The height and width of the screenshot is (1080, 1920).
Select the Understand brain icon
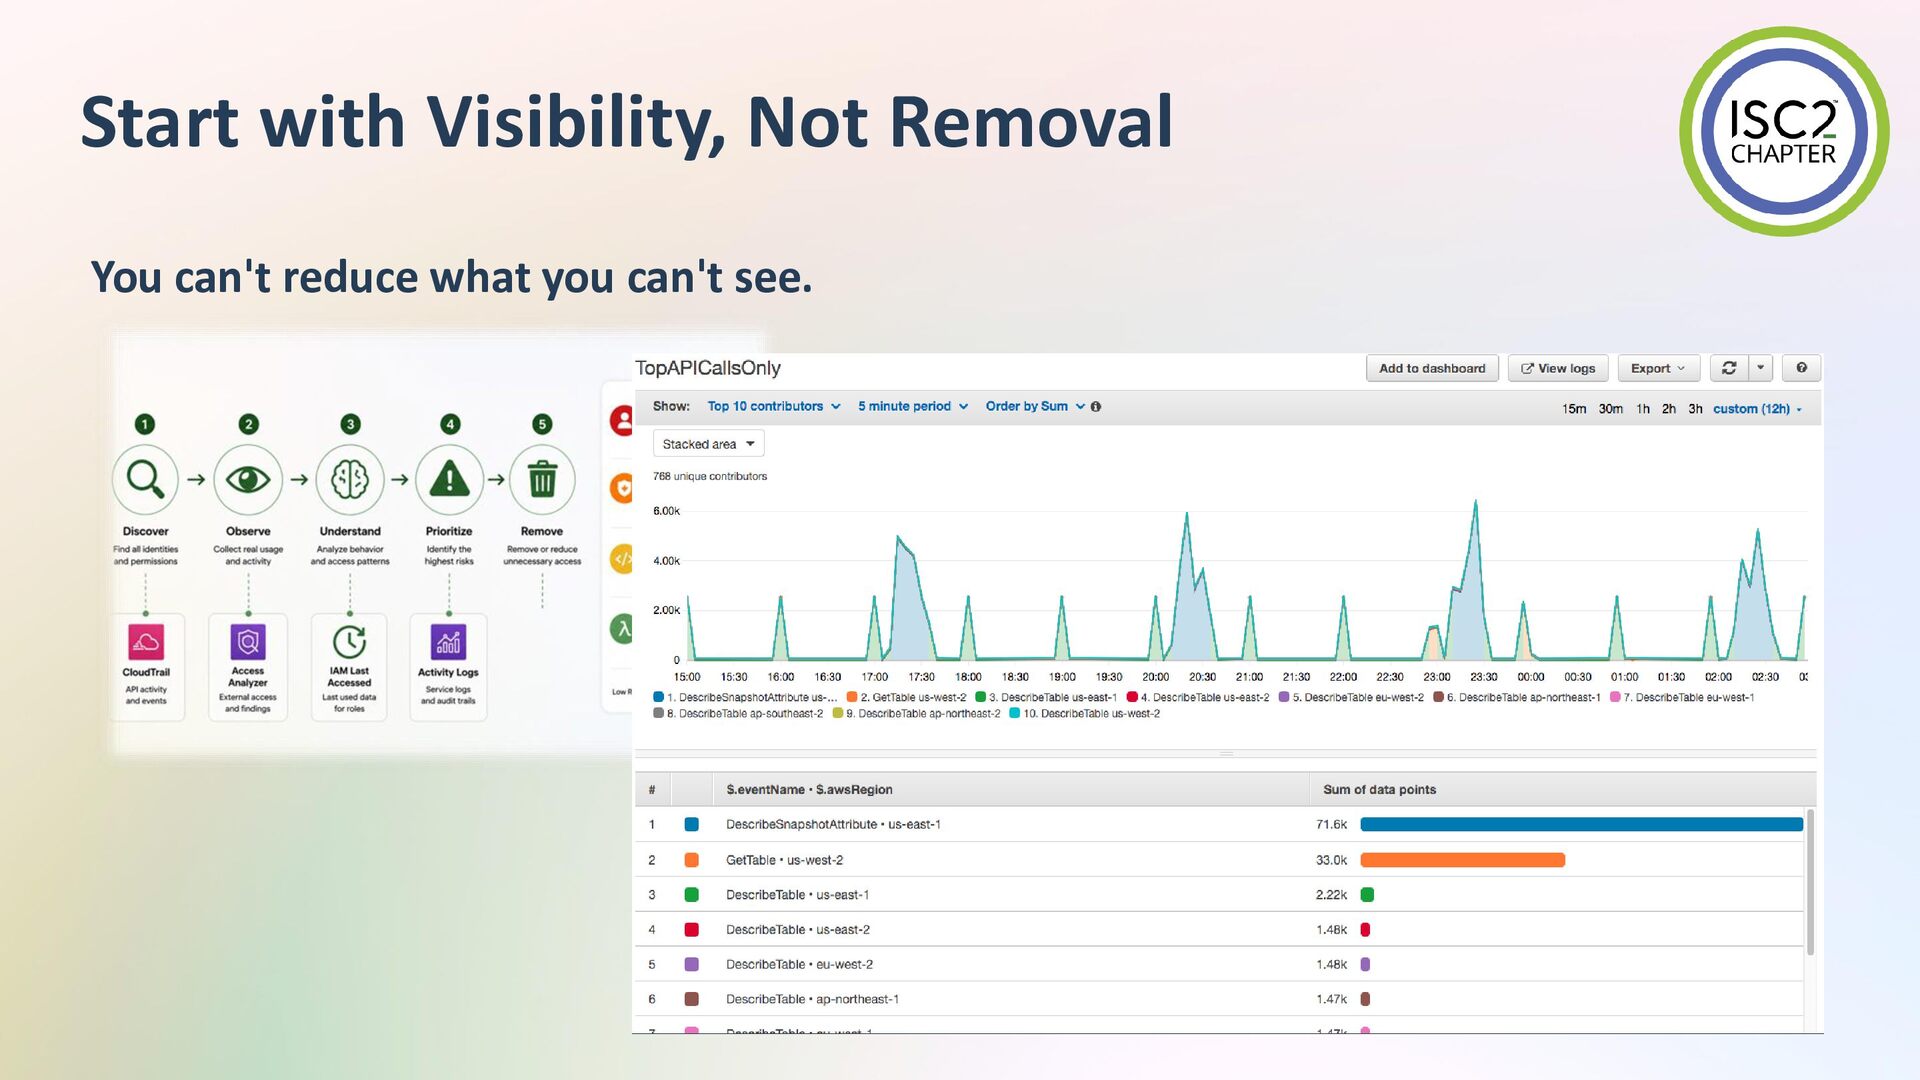(350, 479)
